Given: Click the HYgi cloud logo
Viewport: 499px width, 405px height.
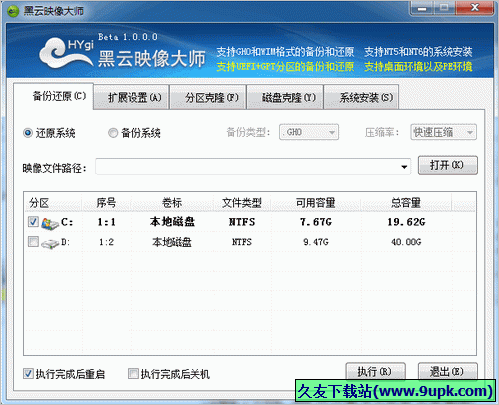Looking at the screenshot, I should click(66, 53).
